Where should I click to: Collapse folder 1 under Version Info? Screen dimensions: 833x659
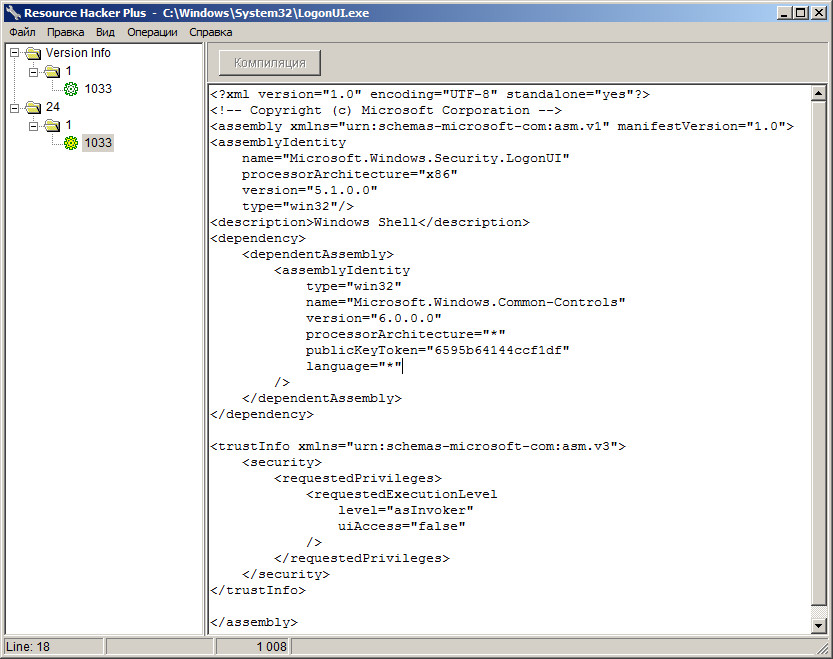34,71
